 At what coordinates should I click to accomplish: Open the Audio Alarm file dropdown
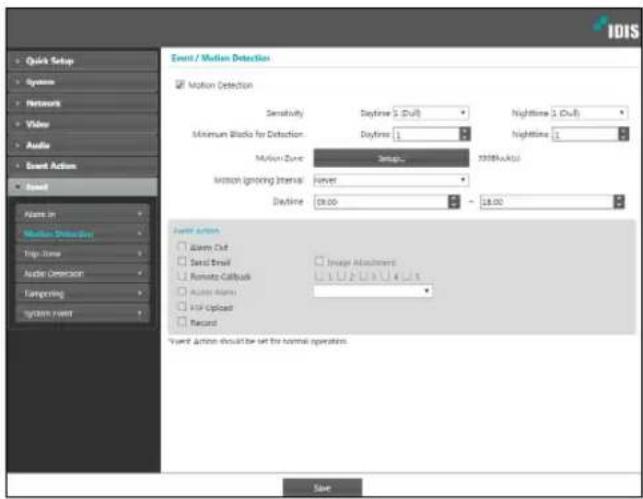tap(373, 291)
